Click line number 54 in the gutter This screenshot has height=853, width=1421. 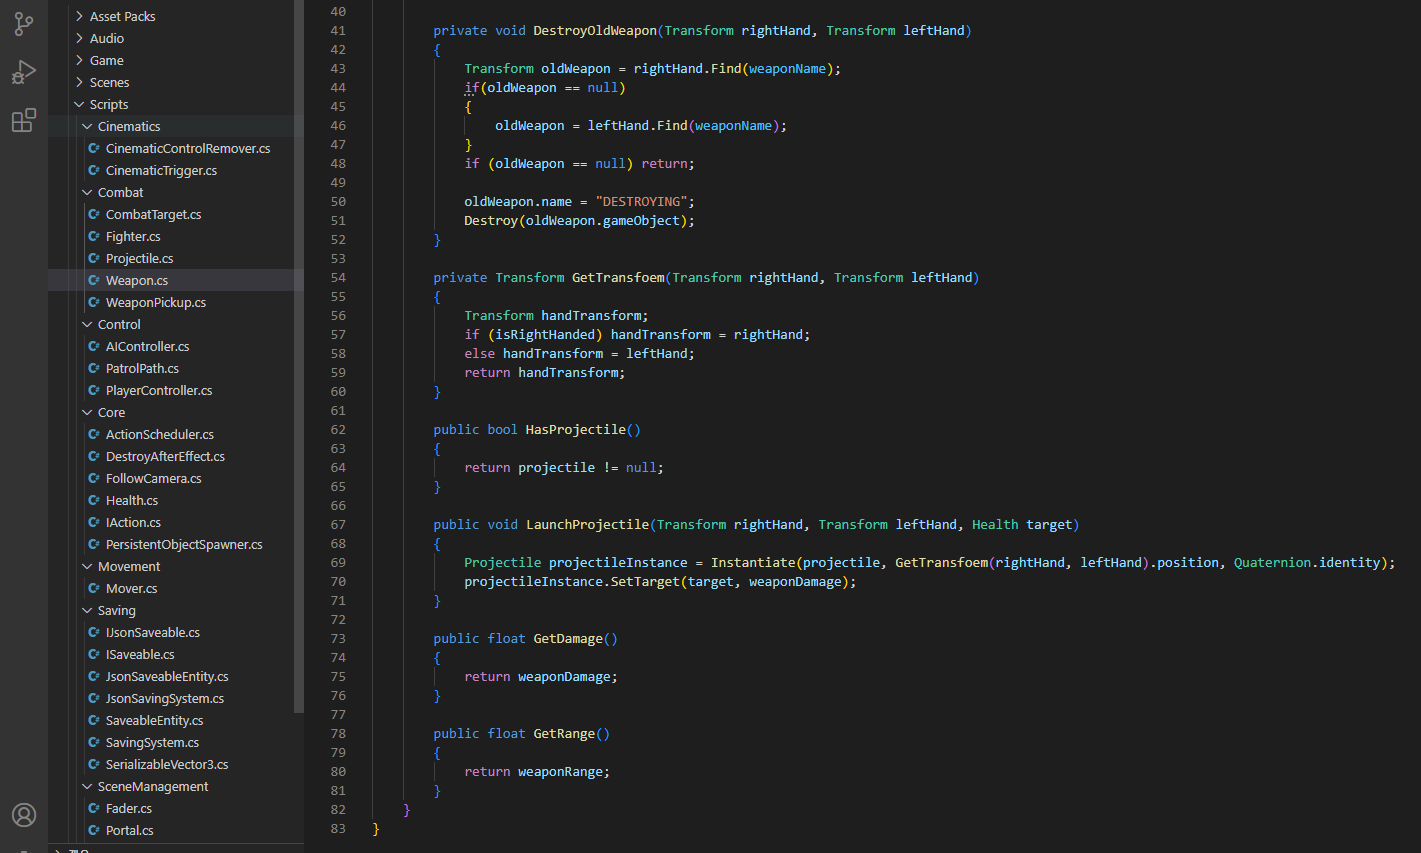coord(338,277)
